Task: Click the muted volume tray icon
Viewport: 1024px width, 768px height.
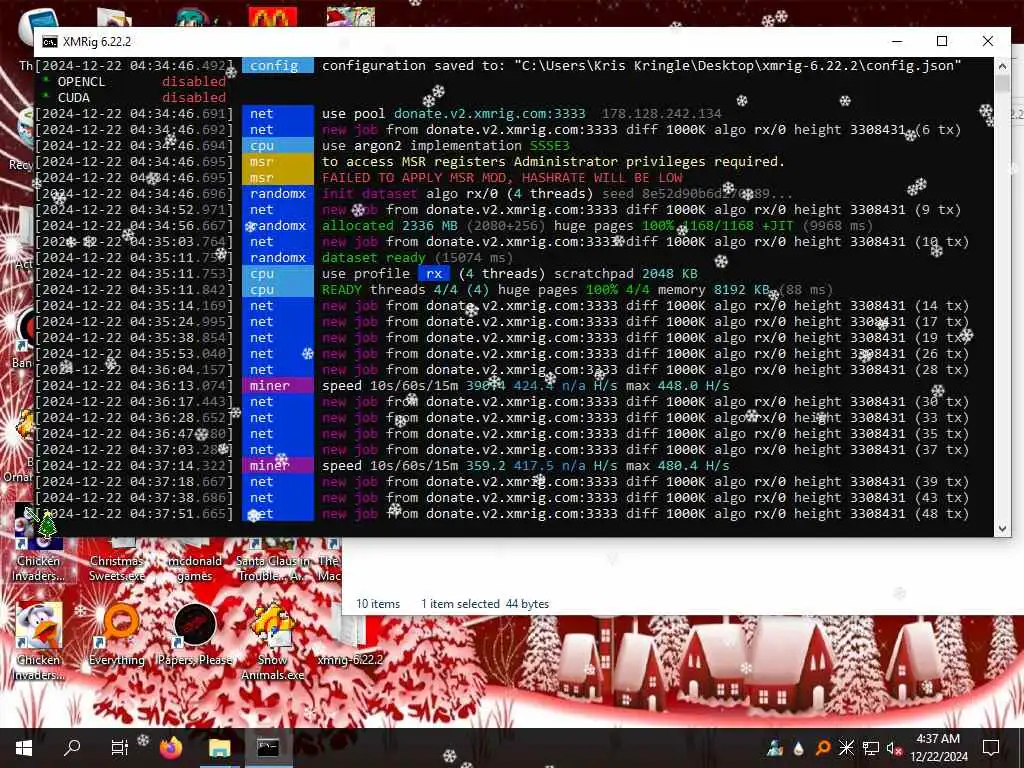Action: [894, 748]
